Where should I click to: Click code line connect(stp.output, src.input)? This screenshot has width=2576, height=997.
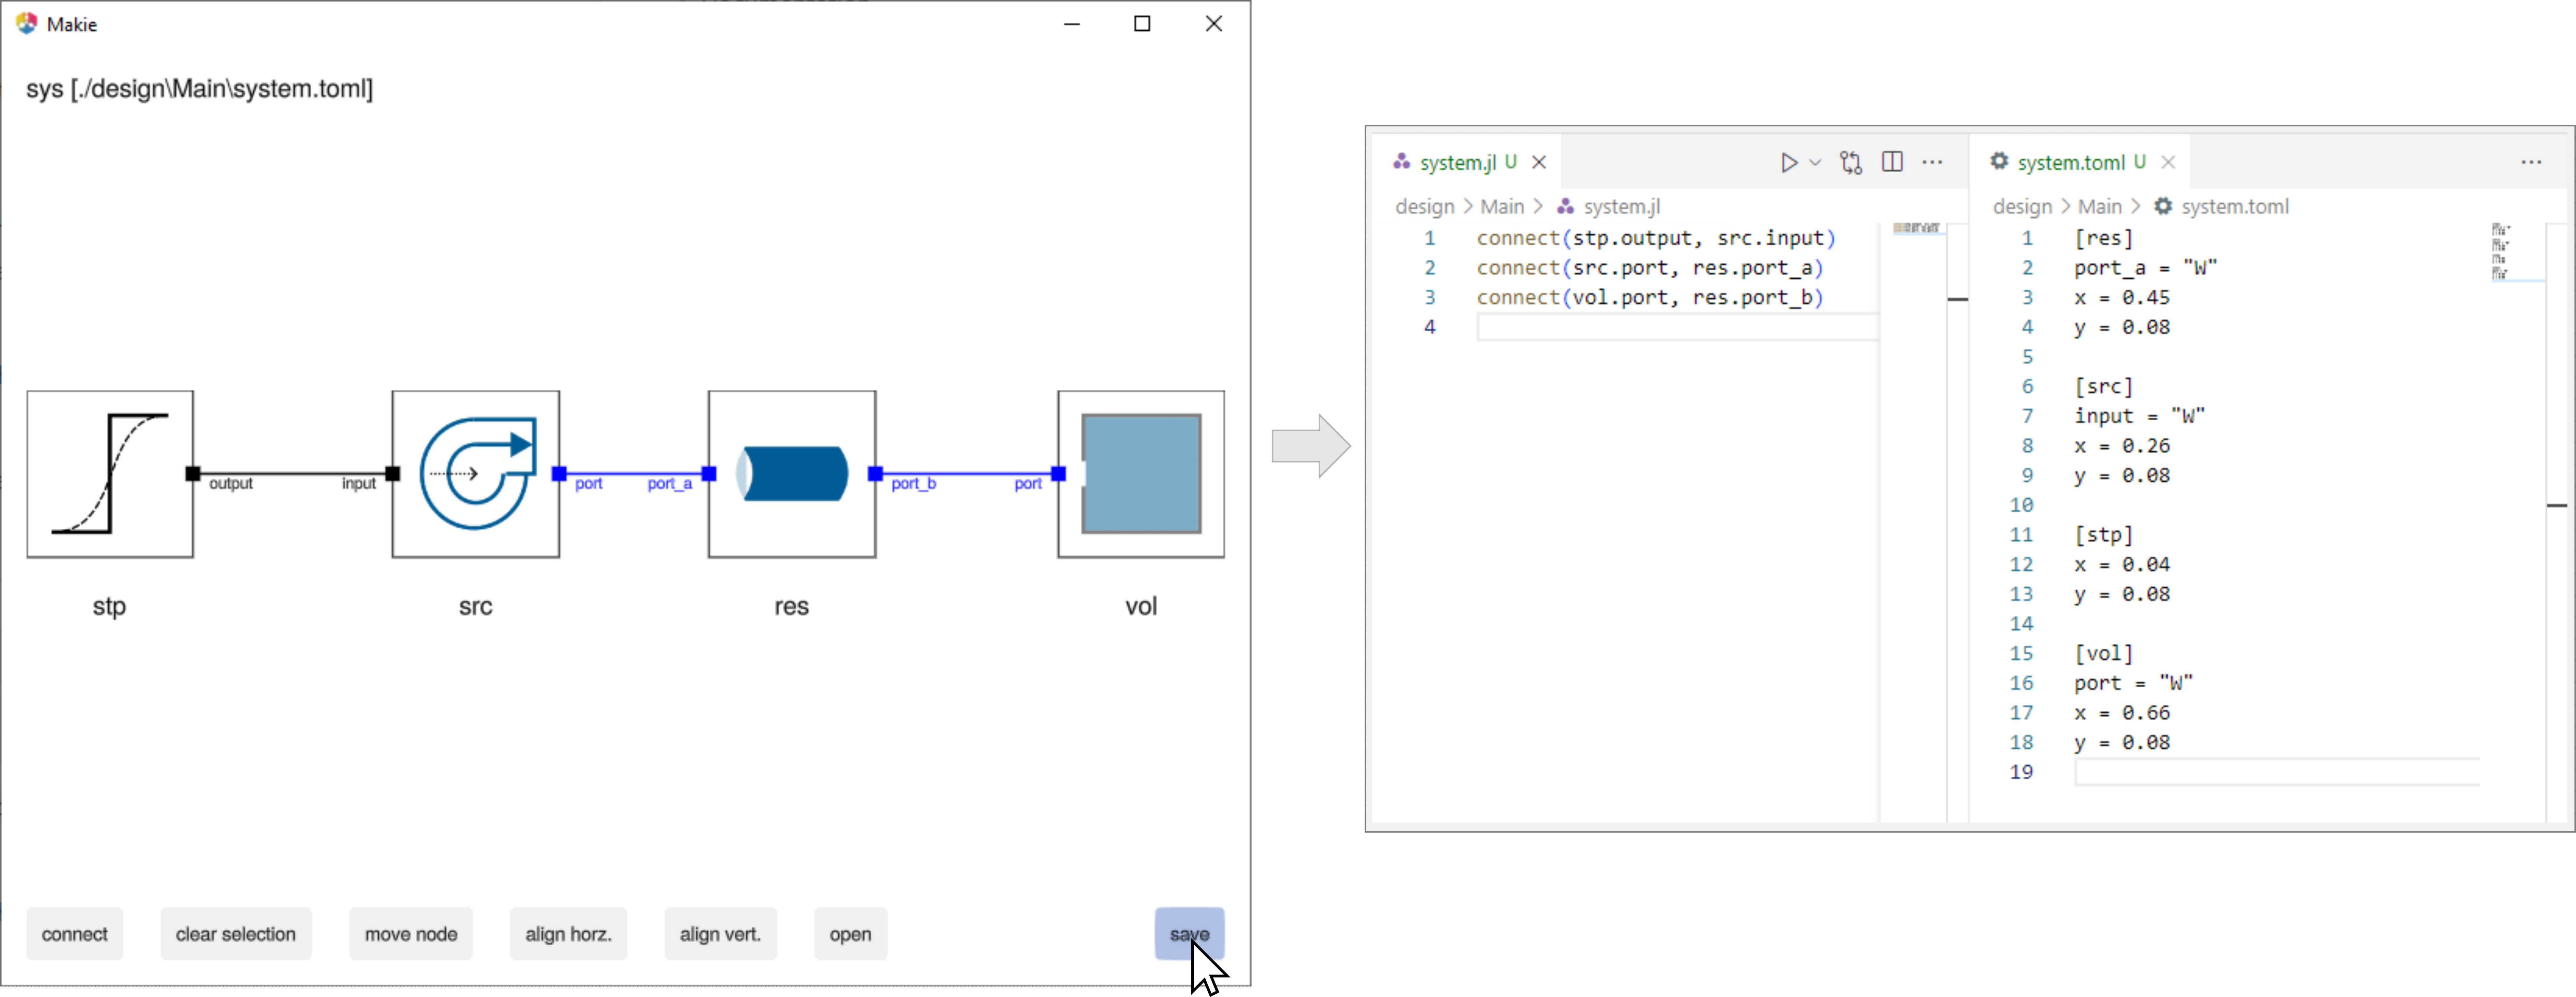coord(1656,238)
